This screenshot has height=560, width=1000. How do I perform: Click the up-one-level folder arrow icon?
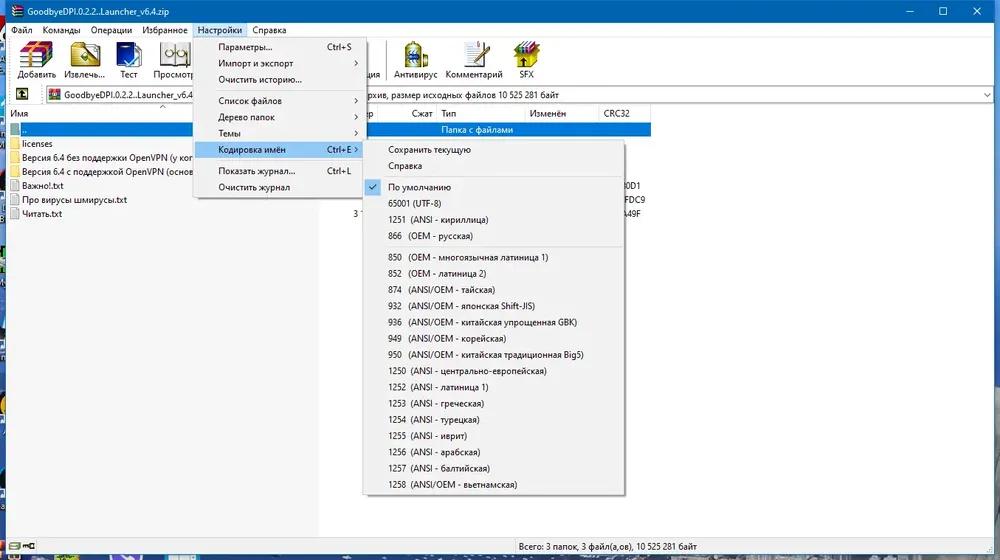[22, 94]
